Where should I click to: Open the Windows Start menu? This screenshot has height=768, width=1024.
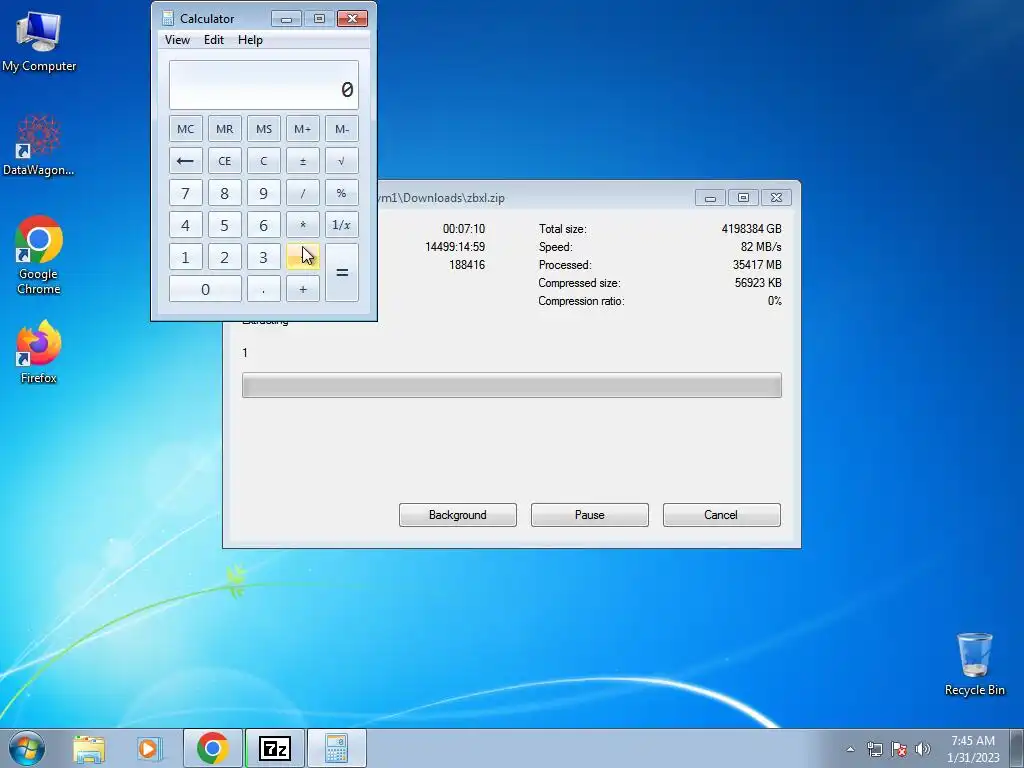pos(27,748)
